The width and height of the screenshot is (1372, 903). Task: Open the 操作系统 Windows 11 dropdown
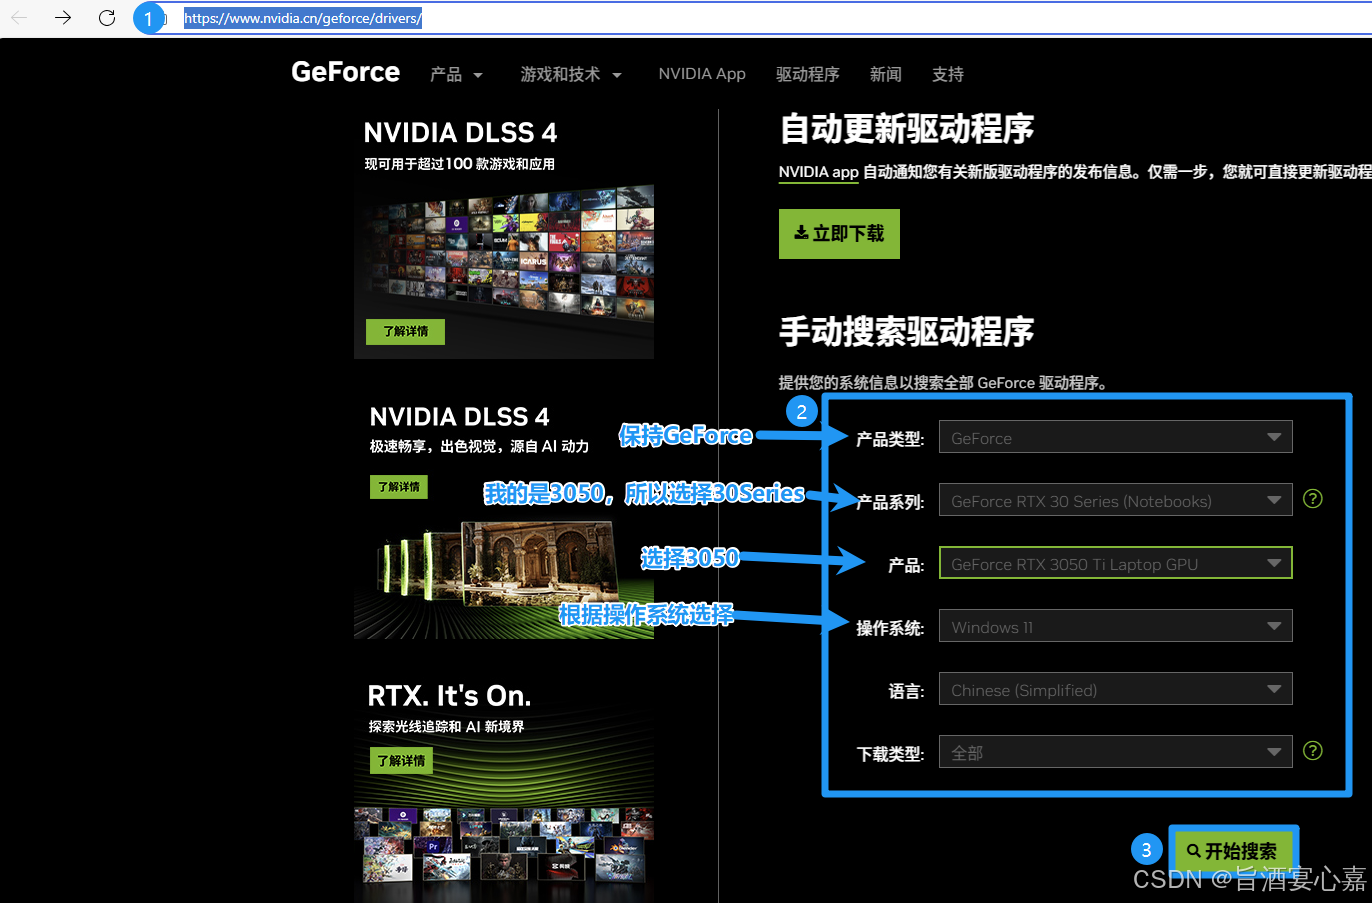pos(1115,626)
